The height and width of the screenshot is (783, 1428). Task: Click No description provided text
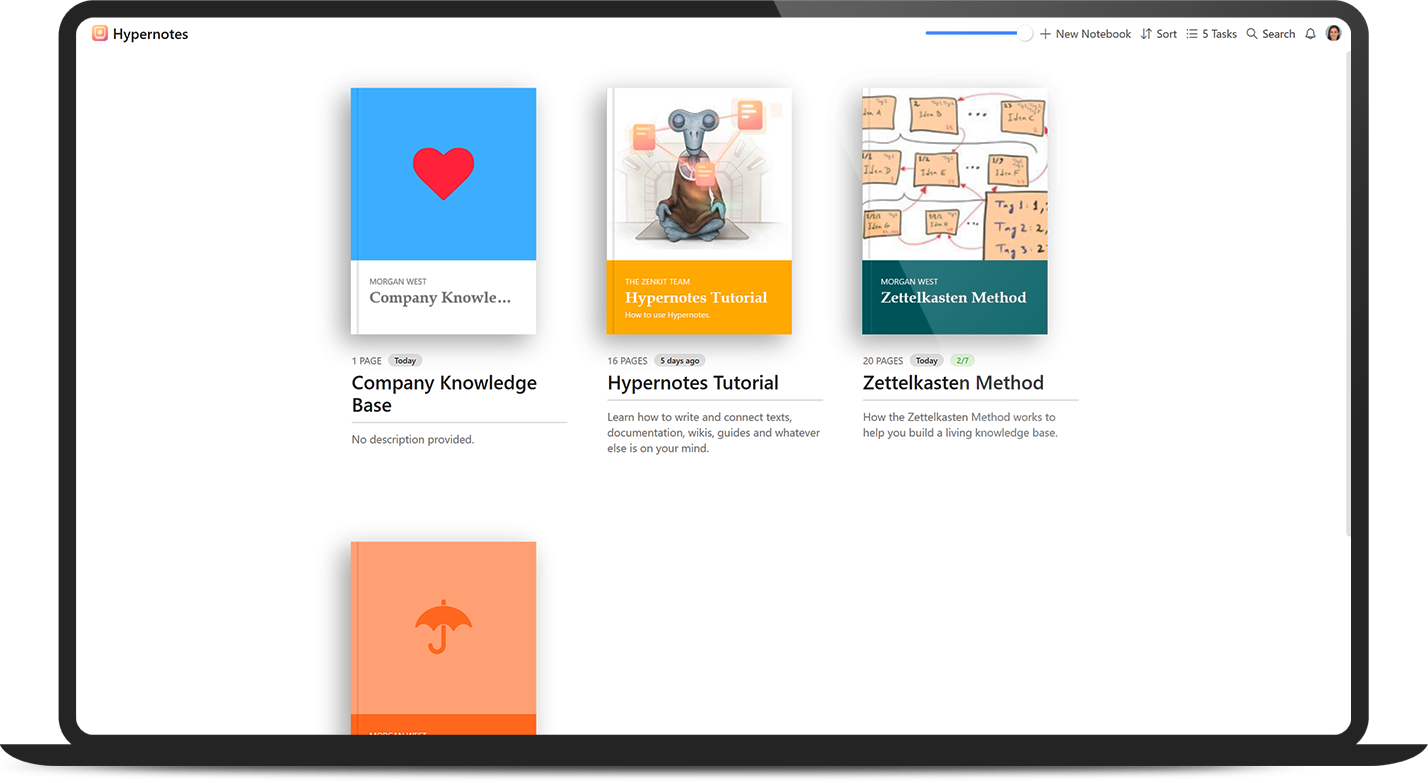(413, 439)
